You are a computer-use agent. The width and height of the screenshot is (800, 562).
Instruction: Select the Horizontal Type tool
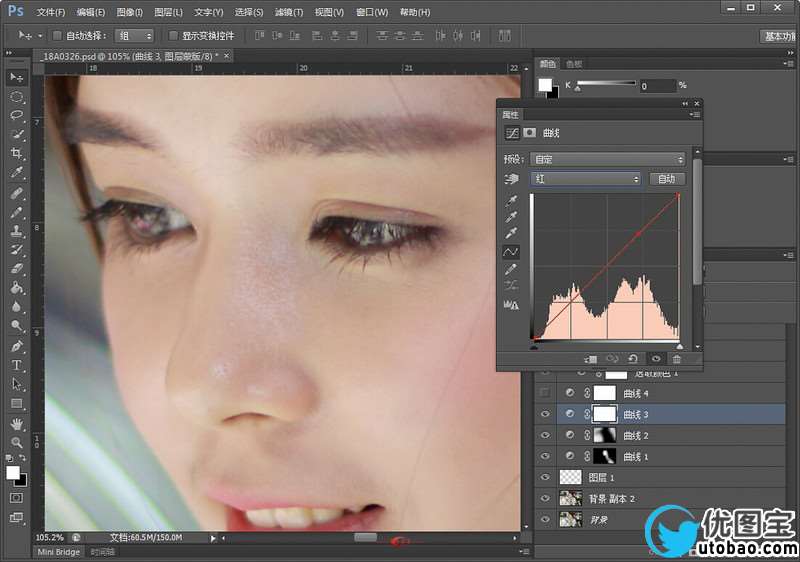17,365
